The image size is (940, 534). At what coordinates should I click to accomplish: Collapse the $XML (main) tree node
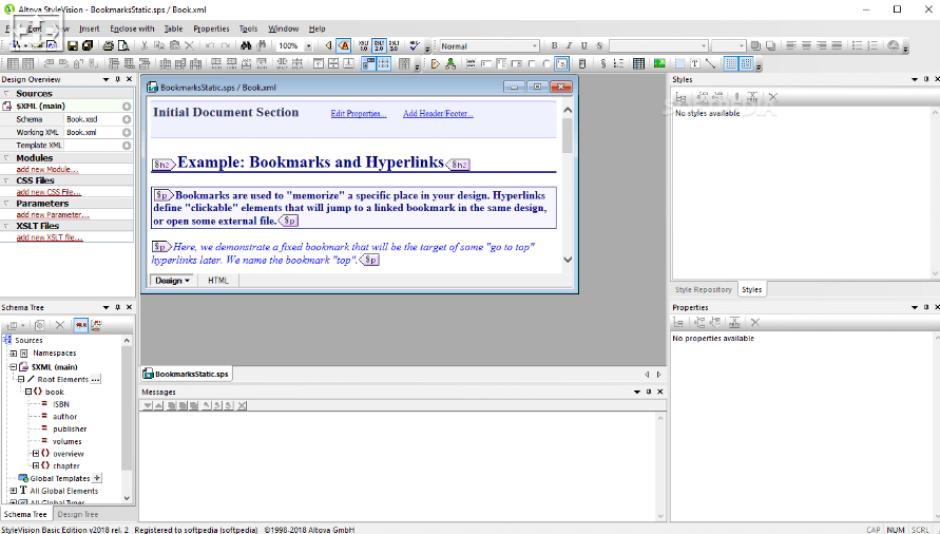click(13, 367)
